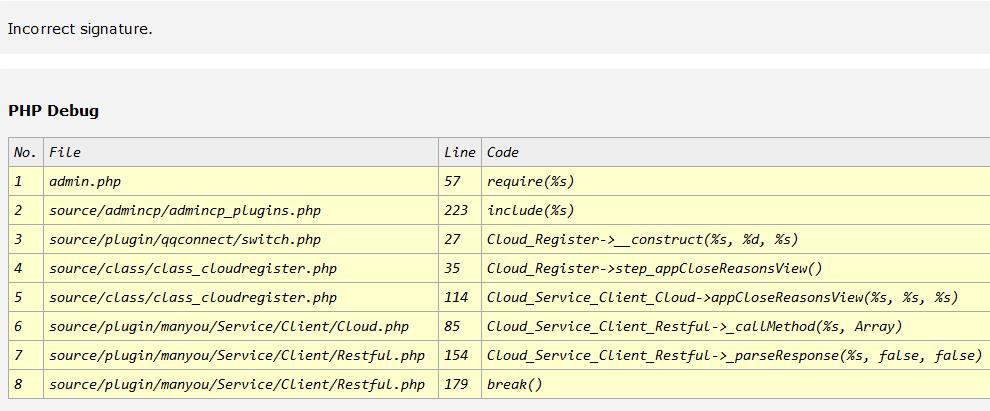This screenshot has height=411, width=990.
Task: Select source/admincp/admincp_plugins.php file entry
Action: pyautogui.click(x=185, y=210)
